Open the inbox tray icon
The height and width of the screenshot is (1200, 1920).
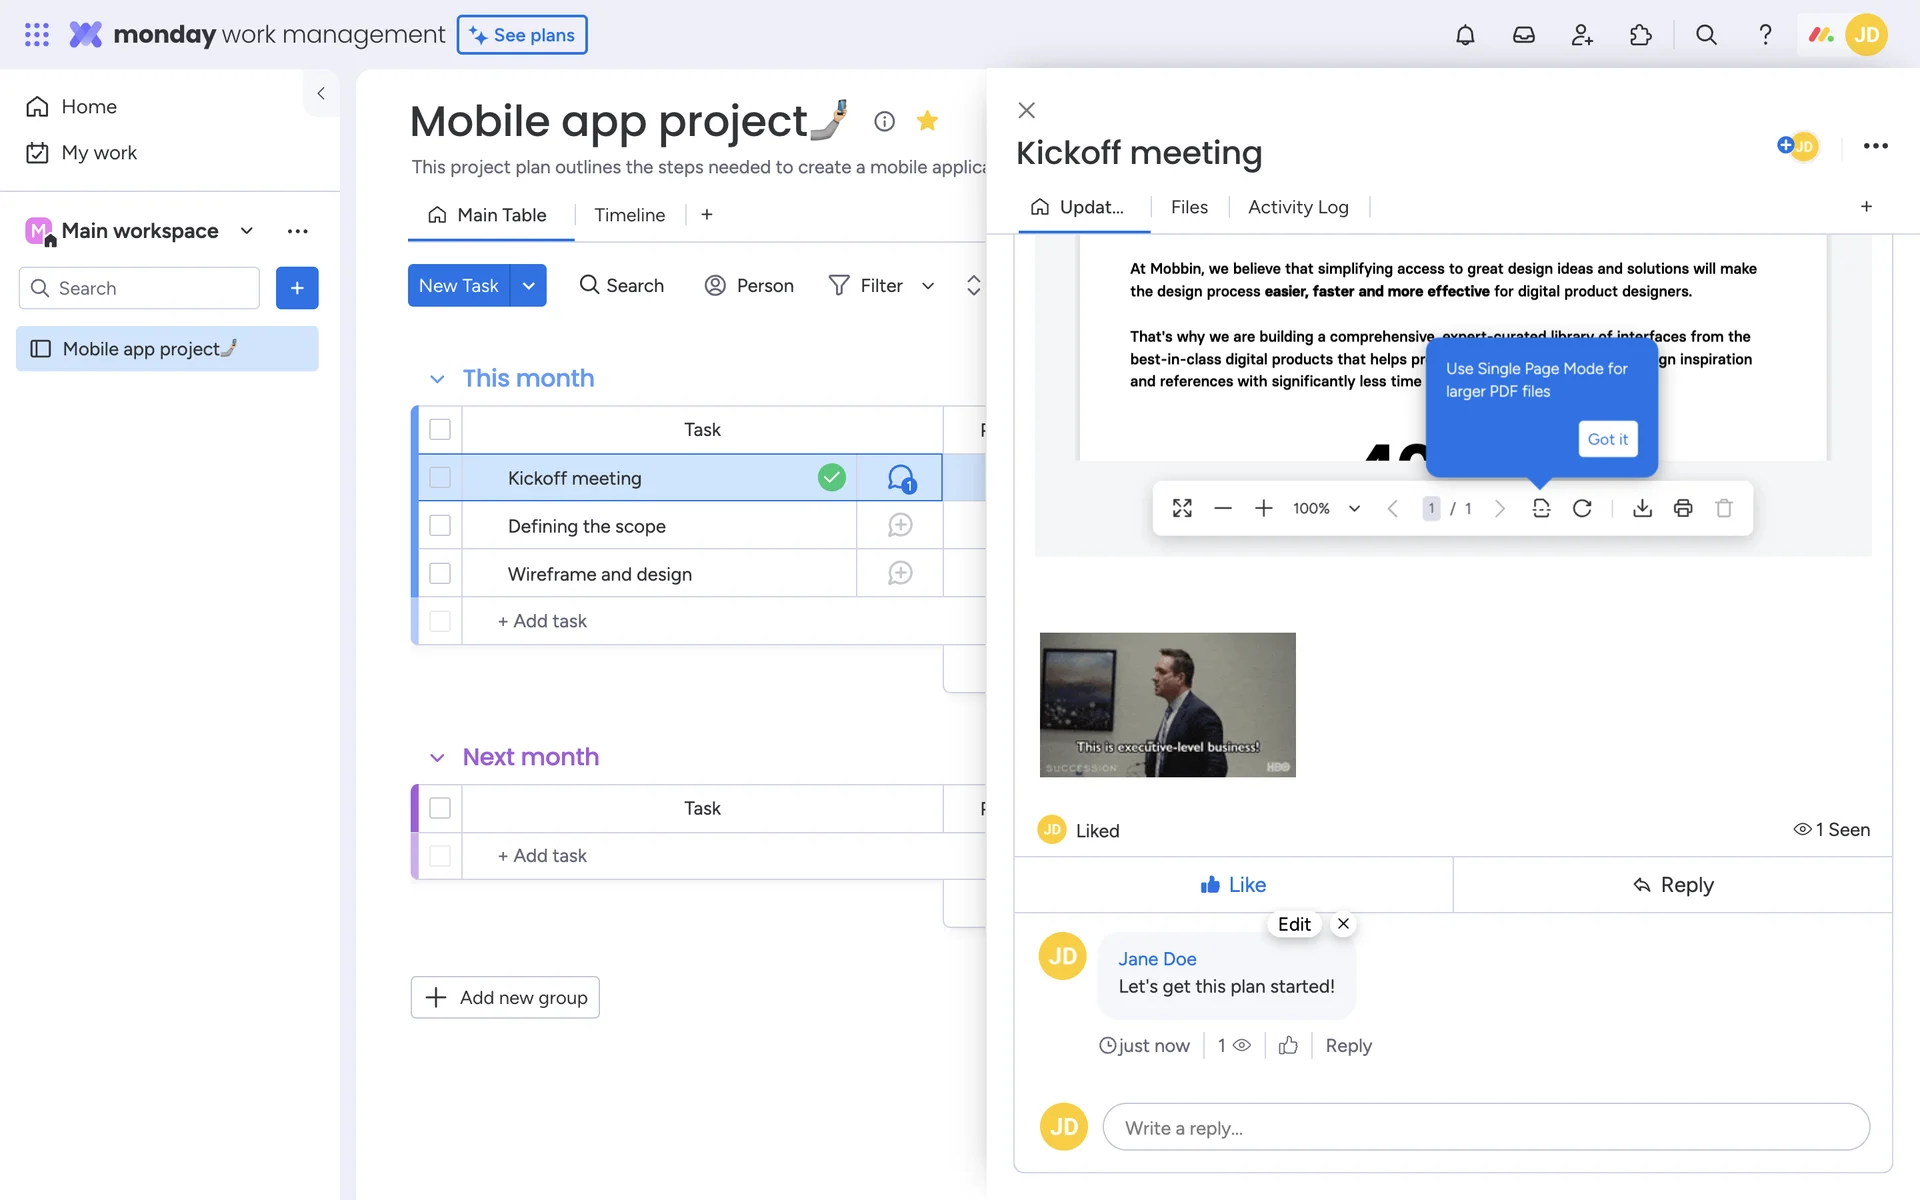[1523, 35]
